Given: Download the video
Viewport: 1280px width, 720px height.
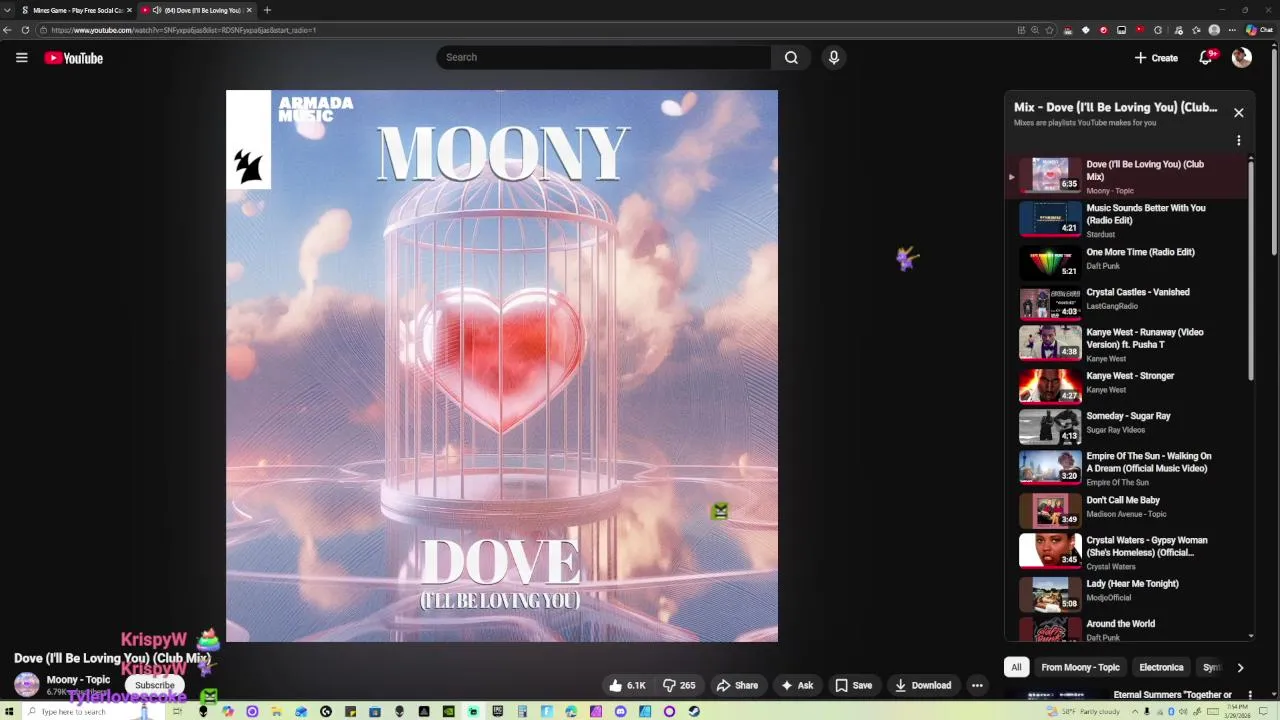Looking at the screenshot, I should 922,685.
